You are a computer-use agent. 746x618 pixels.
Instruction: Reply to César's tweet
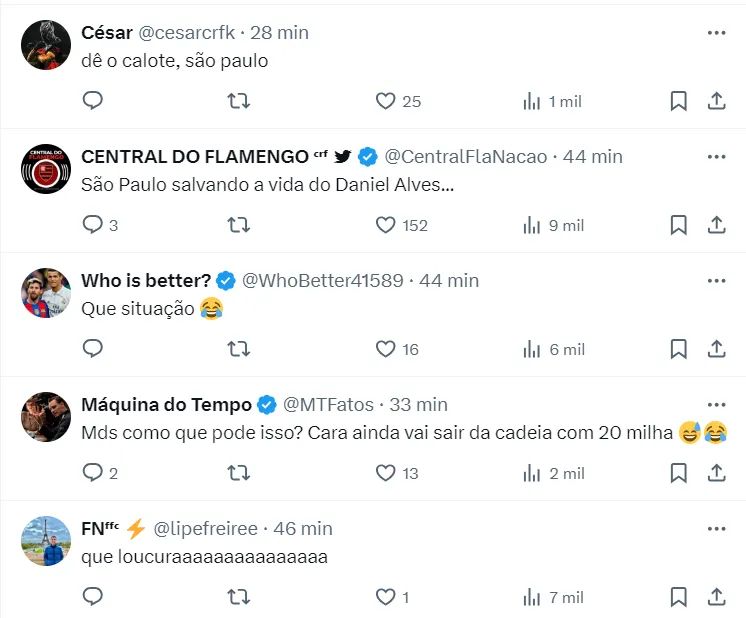coord(93,101)
